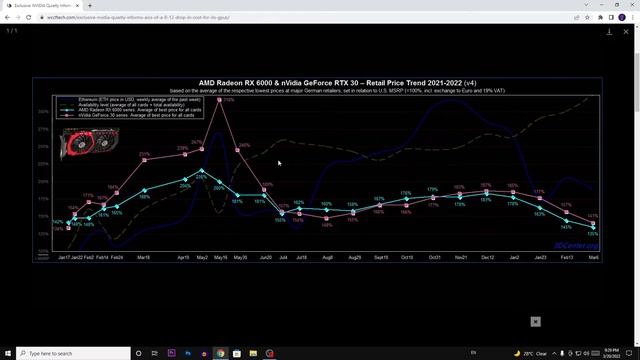Open Task View on the taskbar
The image size is (640, 360).
(155, 353)
